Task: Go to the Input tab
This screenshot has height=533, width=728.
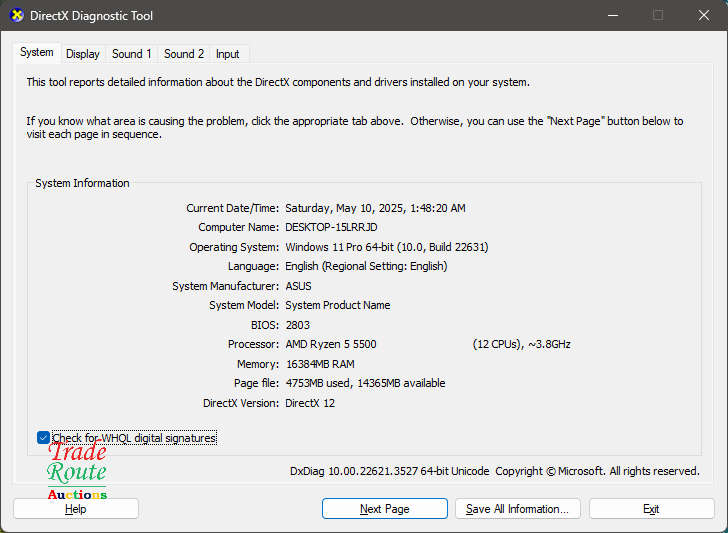Action: point(228,54)
